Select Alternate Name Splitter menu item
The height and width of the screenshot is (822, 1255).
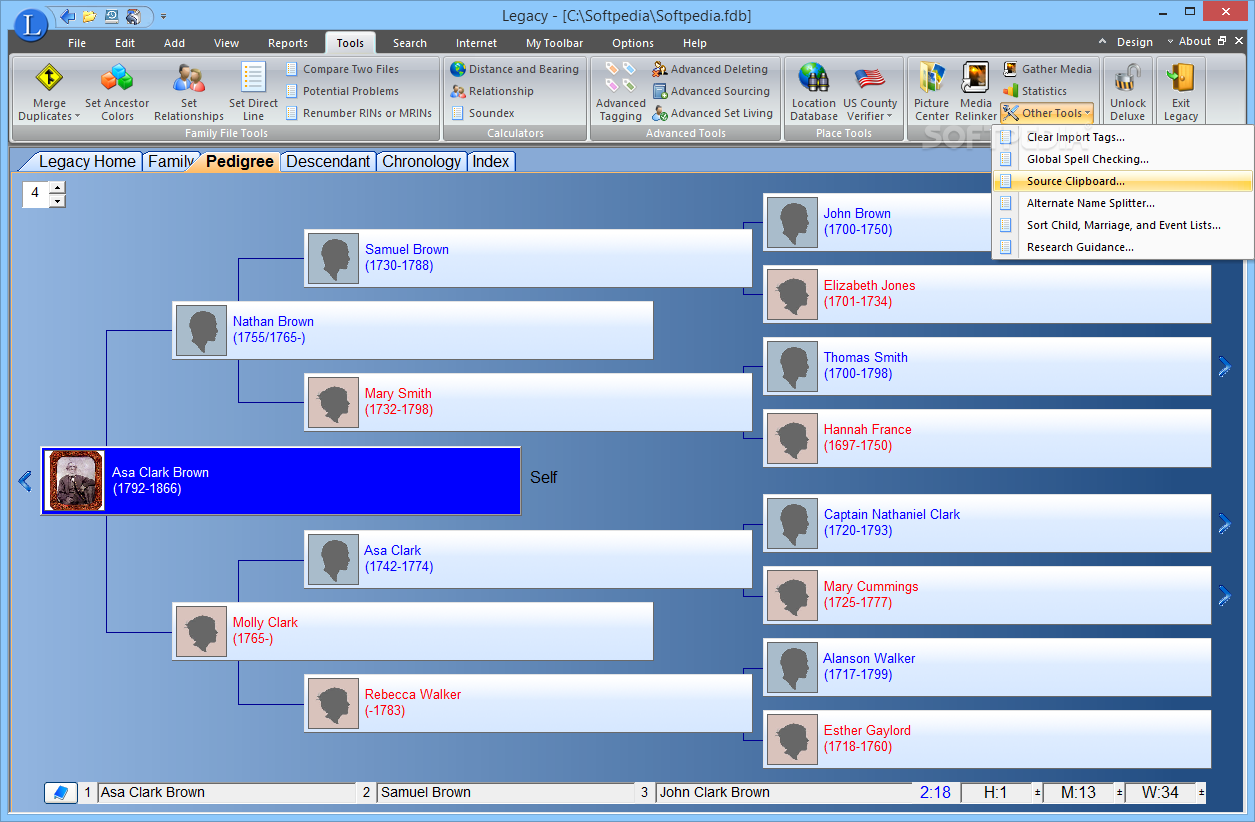(1122, 203)
